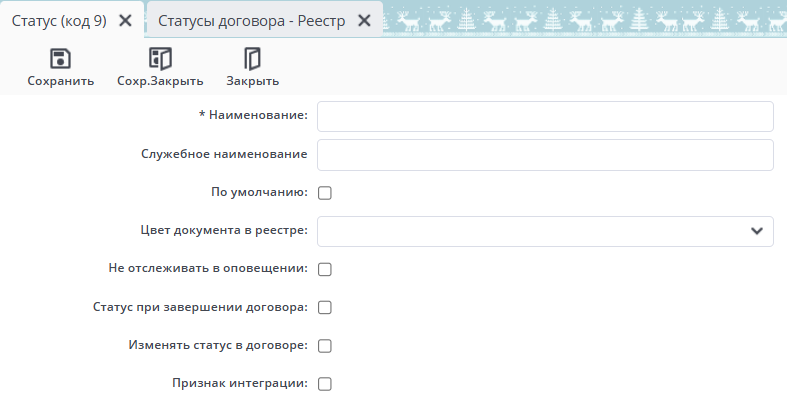Viewport: 787px width, 408px height.
Task: Enable the 'Признак интеграции' checkbox
Action: tap(324, 383)
